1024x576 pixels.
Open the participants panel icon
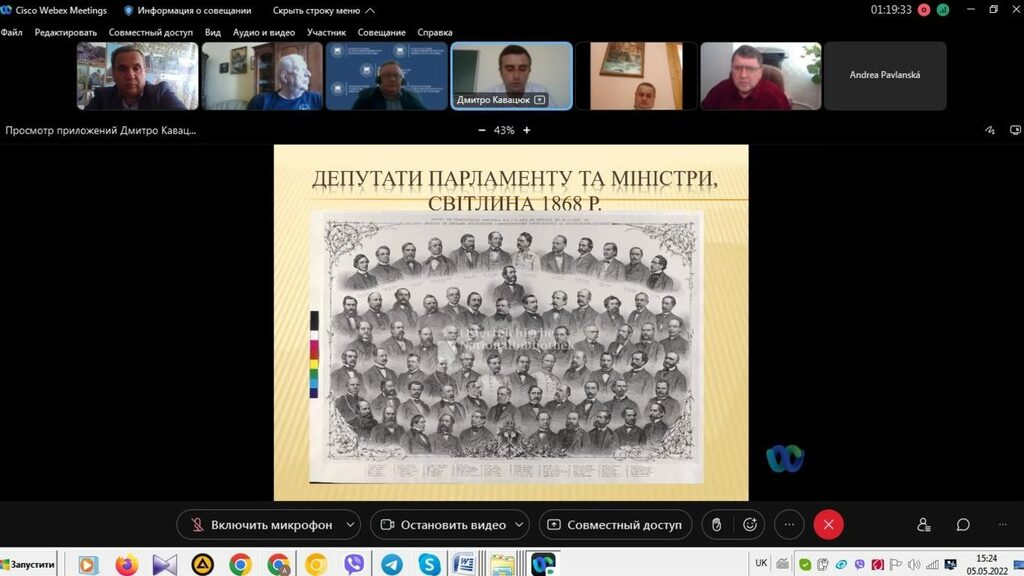pos(924,525)
